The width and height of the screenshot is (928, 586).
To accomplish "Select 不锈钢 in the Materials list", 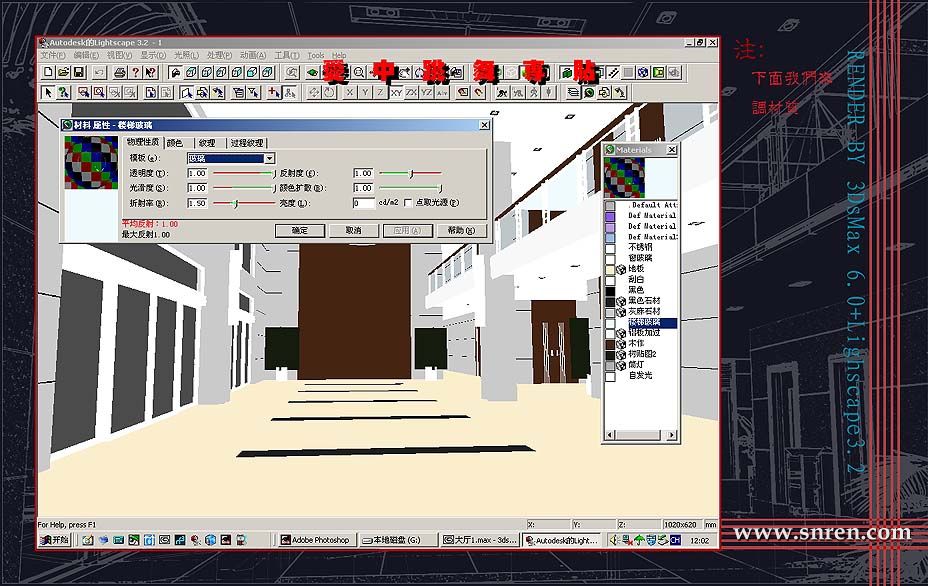I will point(640,247).
